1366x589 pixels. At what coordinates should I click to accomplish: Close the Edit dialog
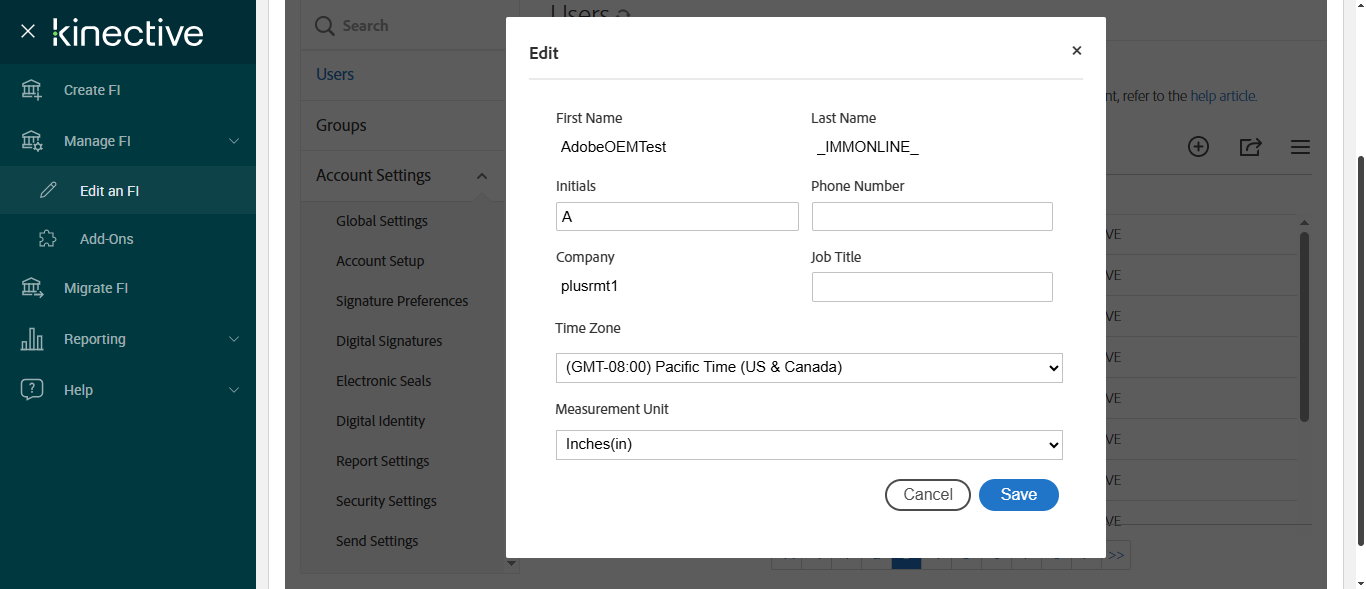[1076, 51]
